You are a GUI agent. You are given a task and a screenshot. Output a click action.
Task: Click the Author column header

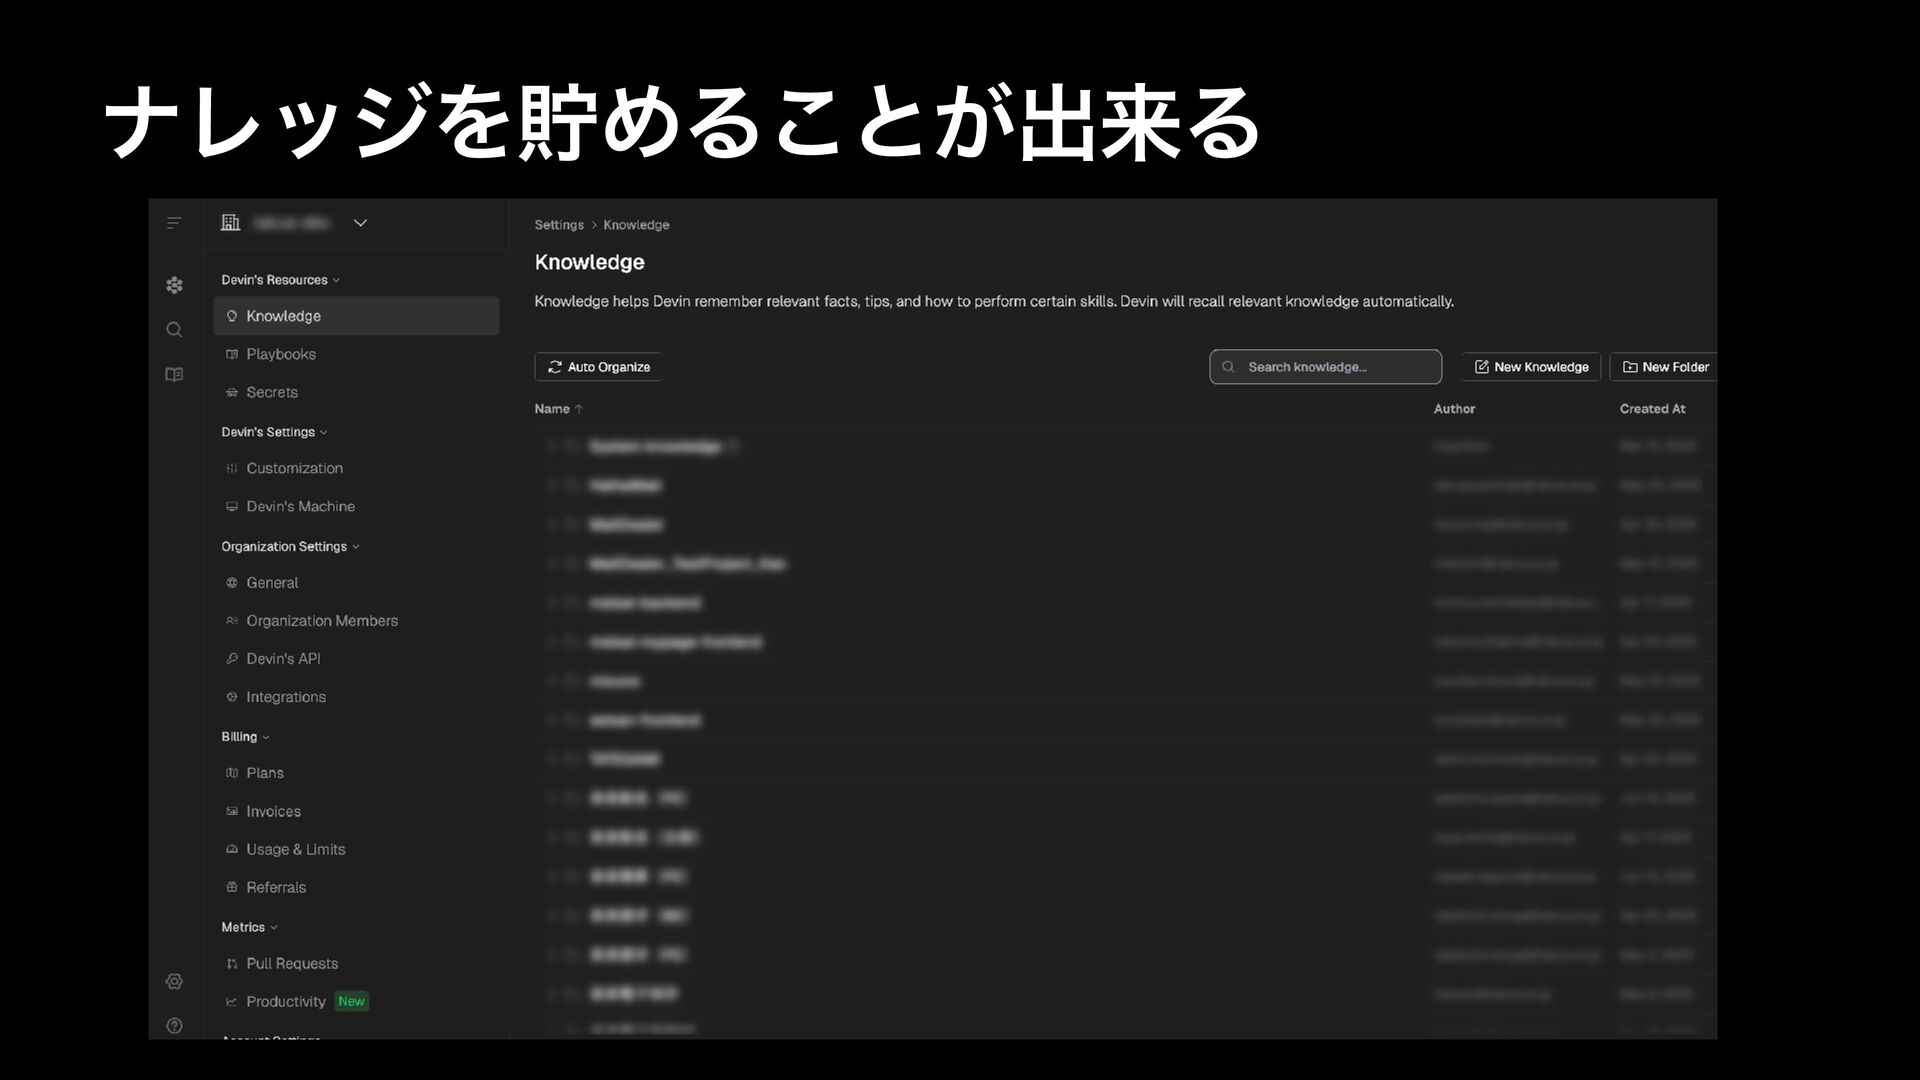pos(1454,409)
